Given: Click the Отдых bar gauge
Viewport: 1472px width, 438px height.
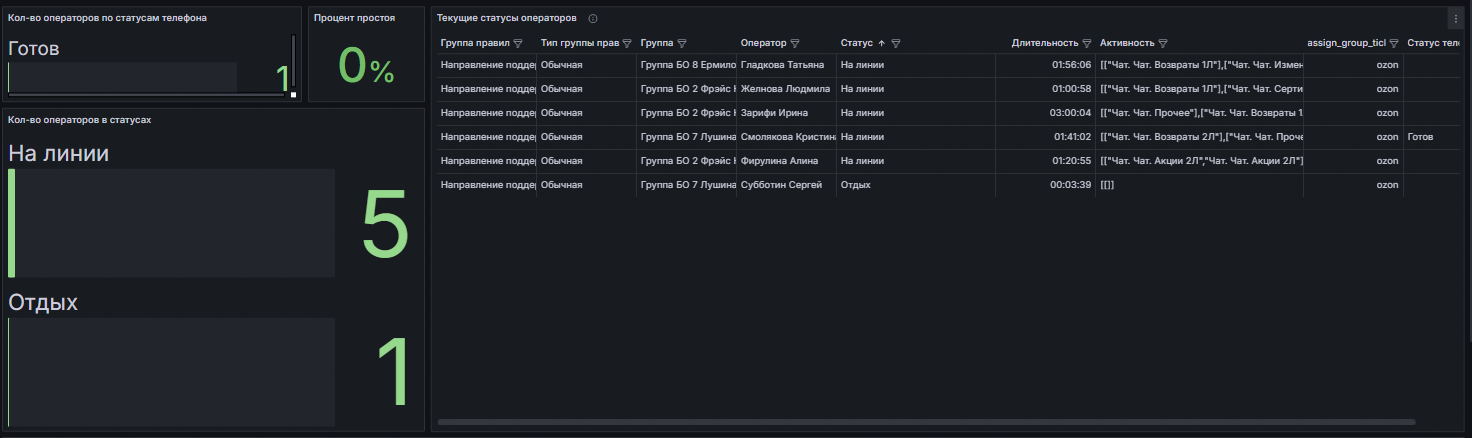Looking at the screenshot, I should pyautogui.click(x=172, y=365).
